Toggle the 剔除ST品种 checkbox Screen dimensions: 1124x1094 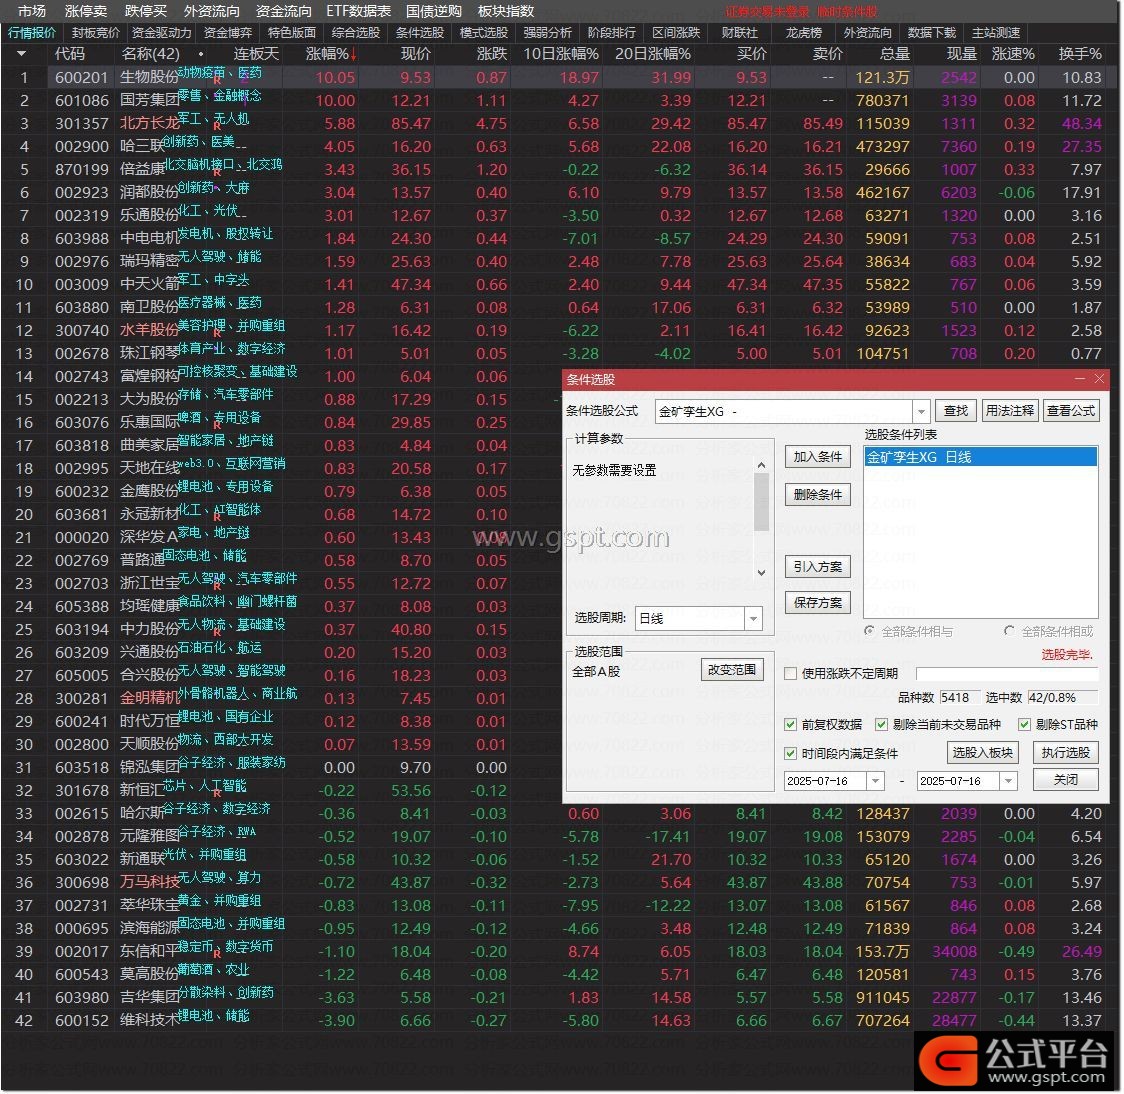point(1024,725)
